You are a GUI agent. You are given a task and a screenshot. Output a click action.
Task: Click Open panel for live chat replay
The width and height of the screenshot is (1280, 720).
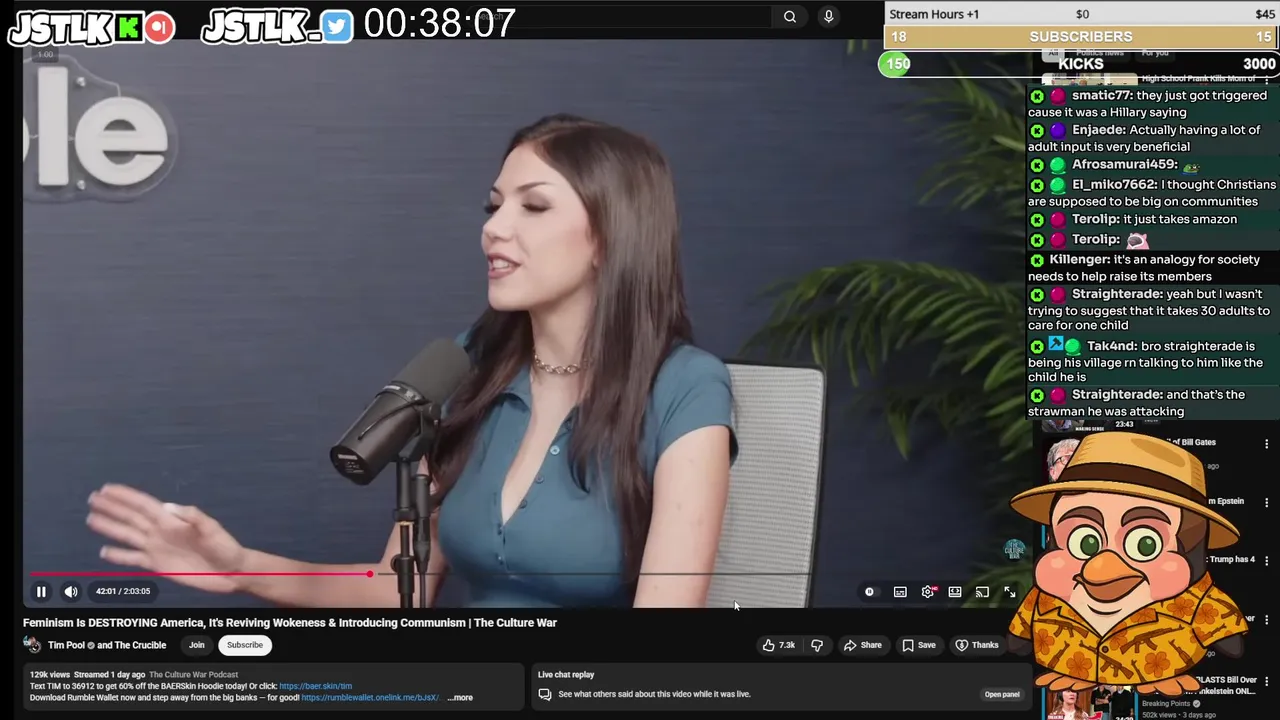(x=1002, y=694)
